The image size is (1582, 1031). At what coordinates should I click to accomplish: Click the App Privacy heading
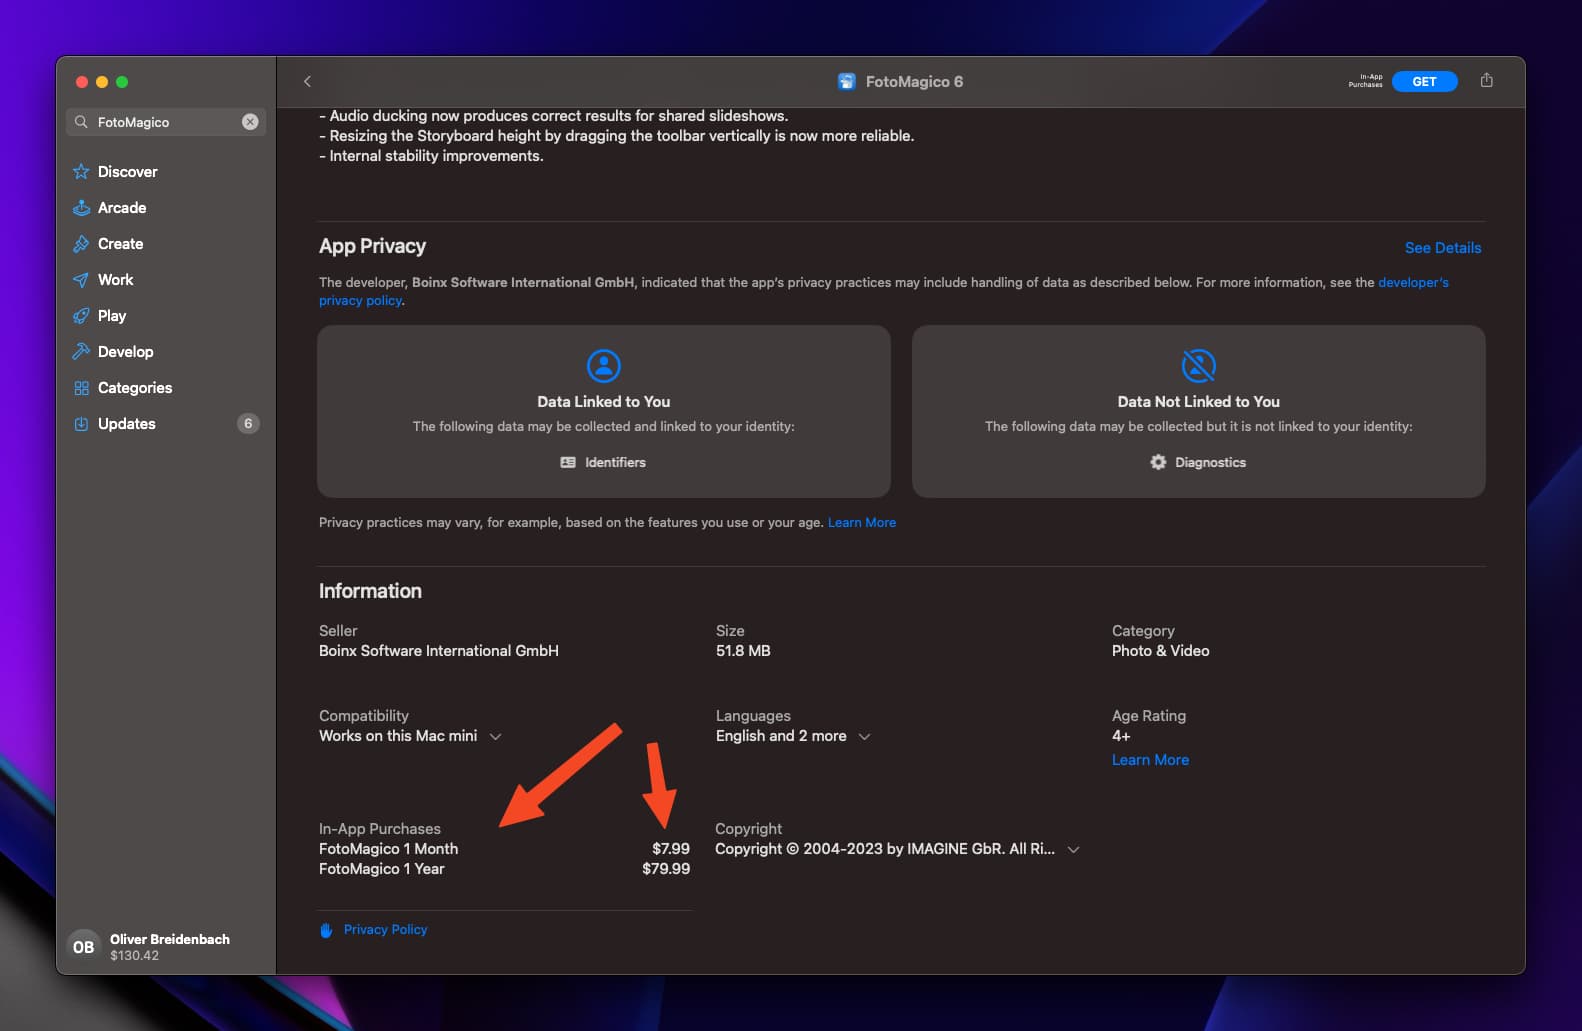pos(372,246)
